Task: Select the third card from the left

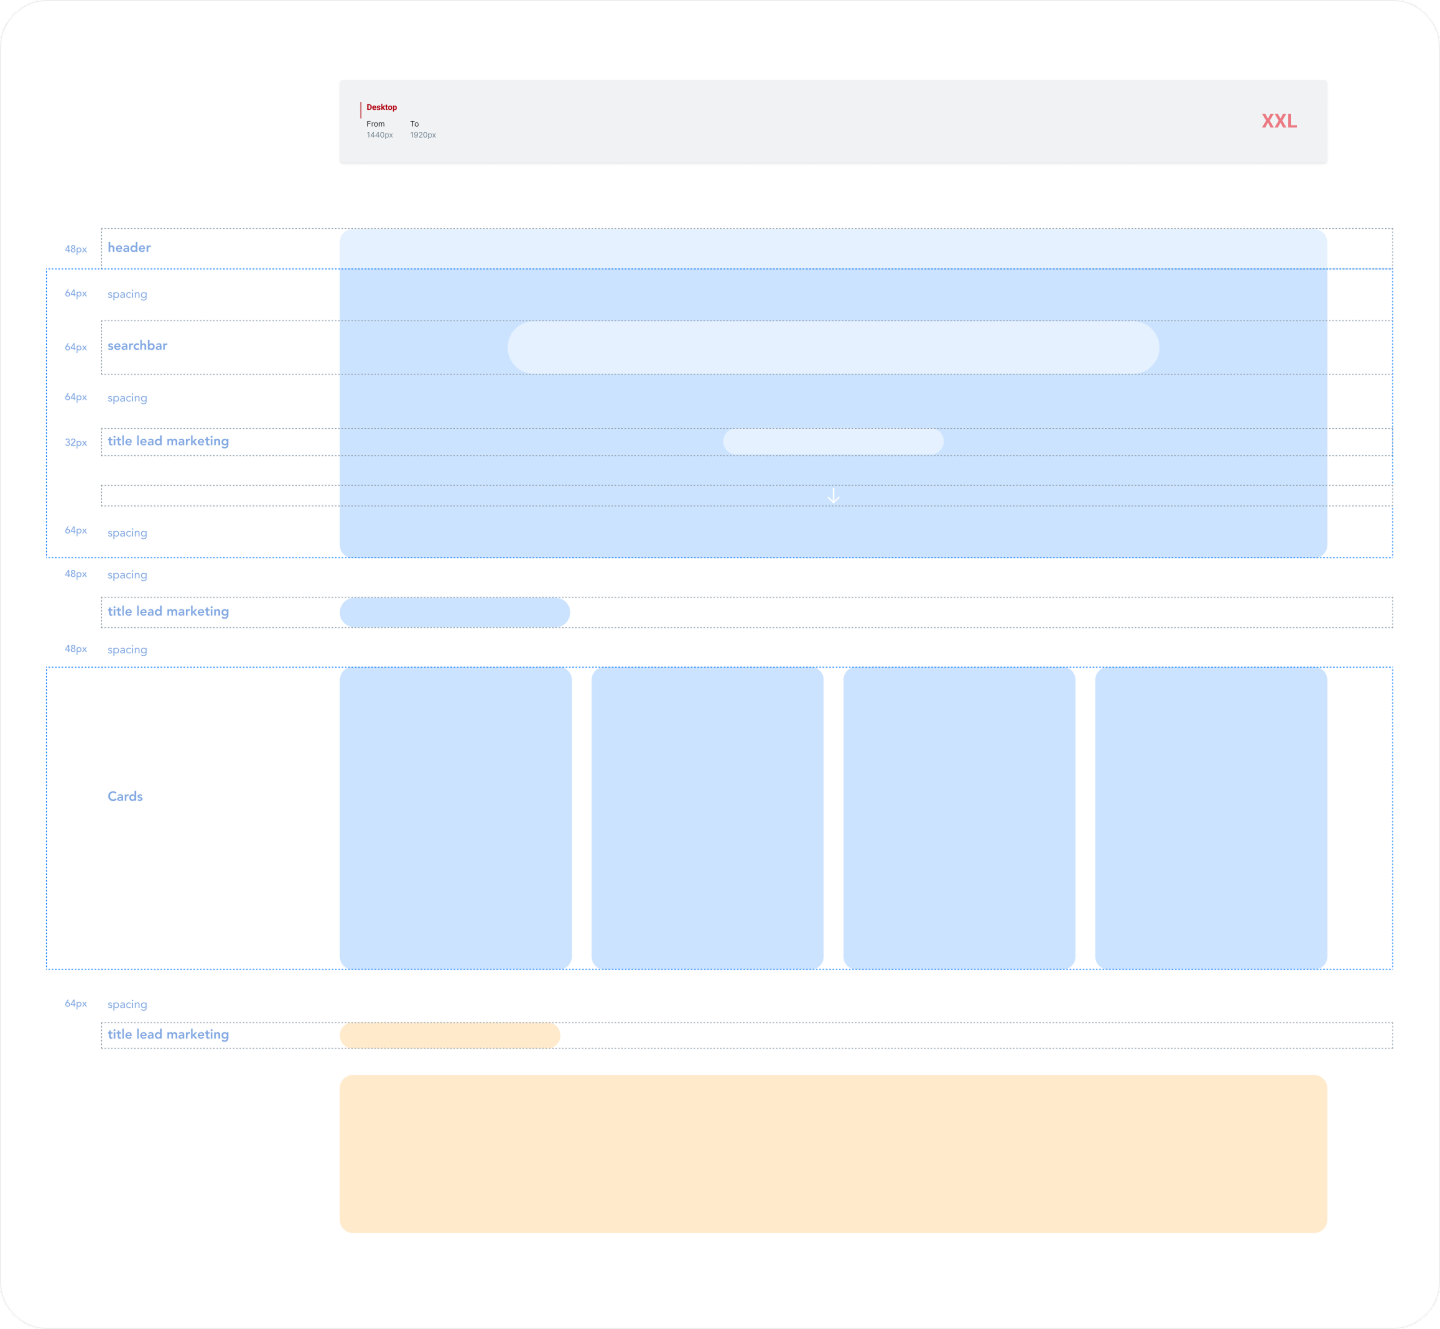Action: [959, 817]
